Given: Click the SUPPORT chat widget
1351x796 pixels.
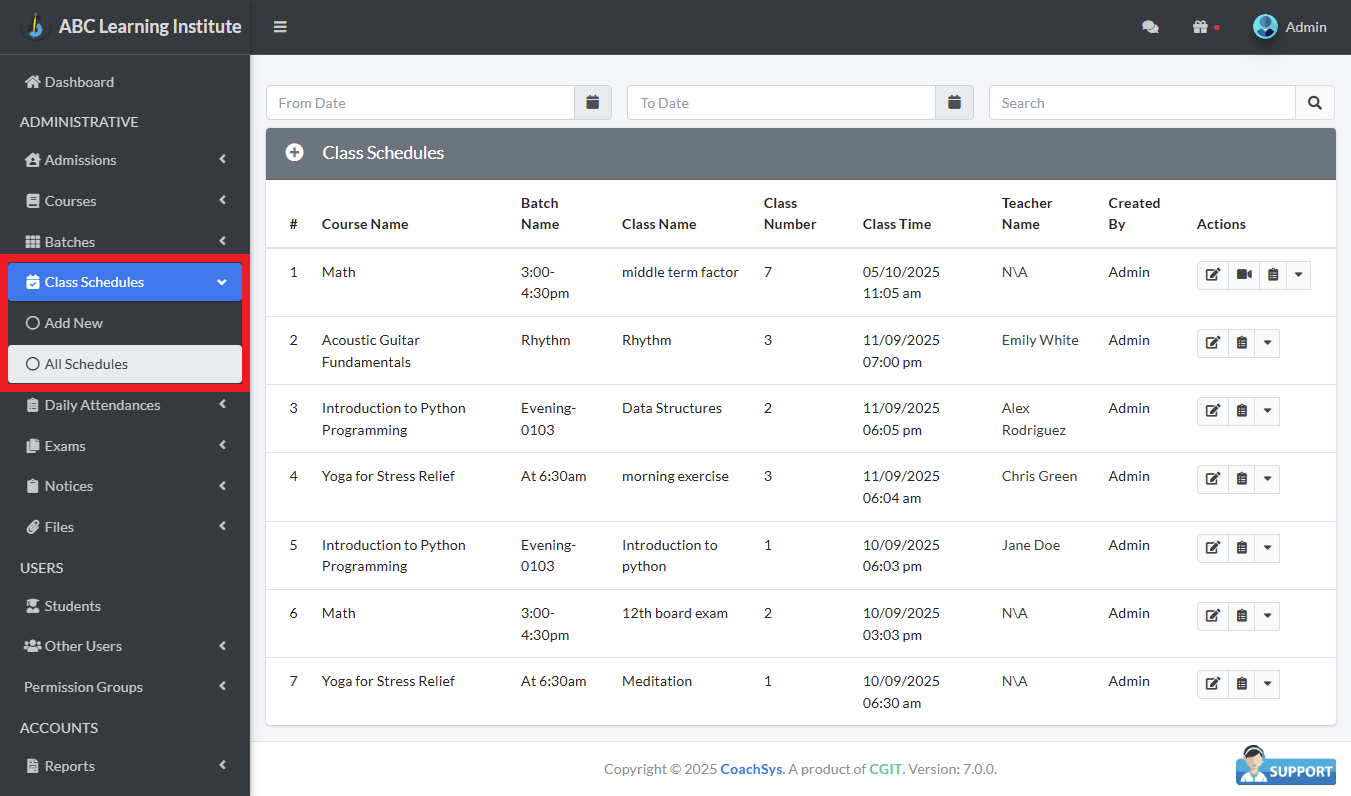Looking at the screenshot, I should pyautogui.click(x=1284, y=768).
